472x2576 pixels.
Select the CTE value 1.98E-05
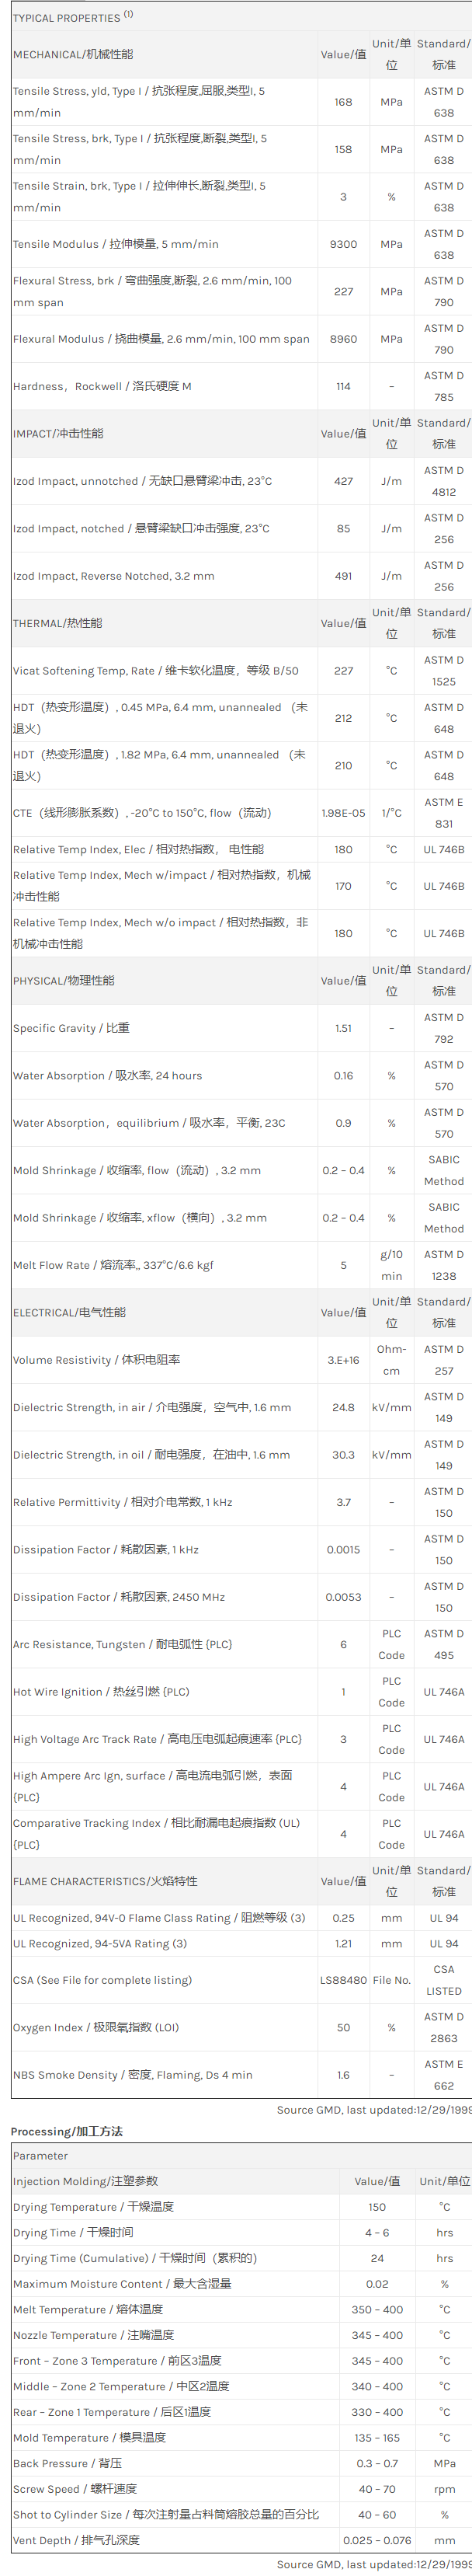tap(343, 813)
